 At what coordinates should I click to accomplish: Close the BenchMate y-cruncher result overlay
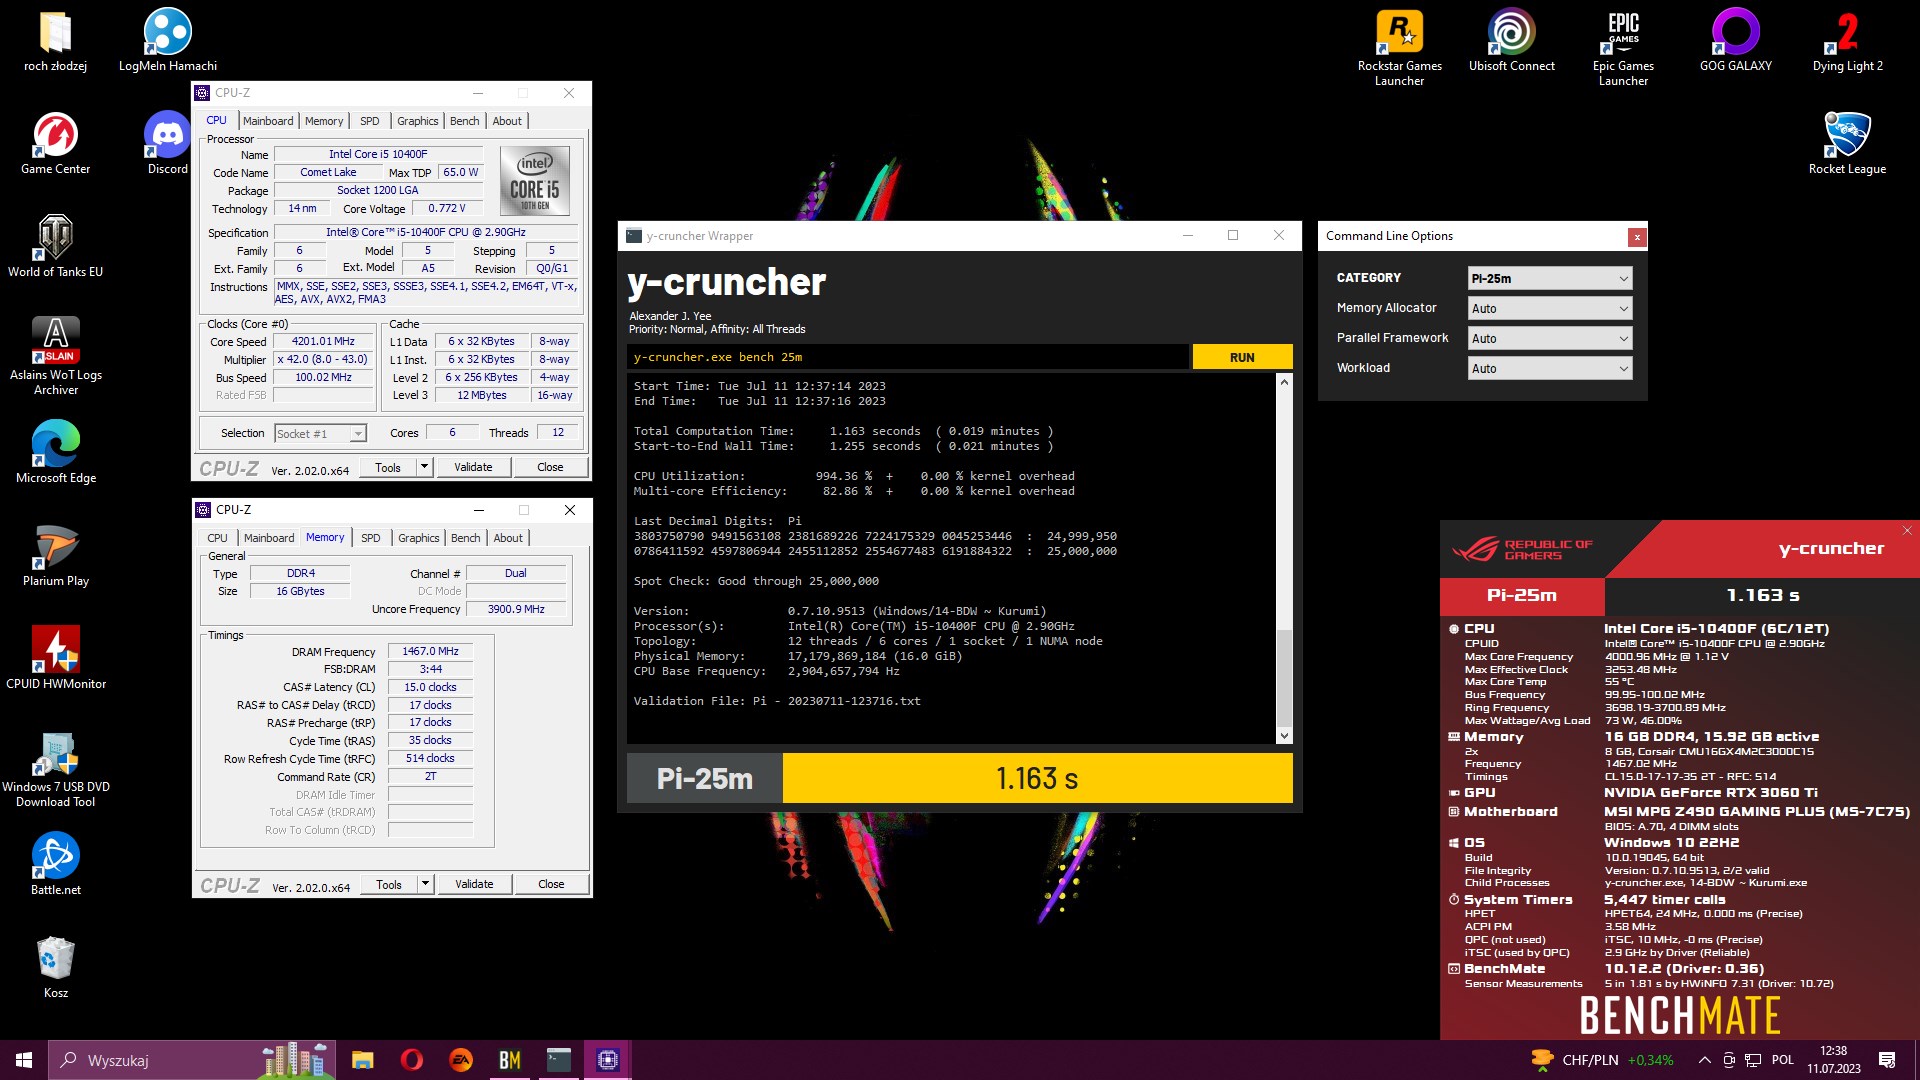[1907, 531]
